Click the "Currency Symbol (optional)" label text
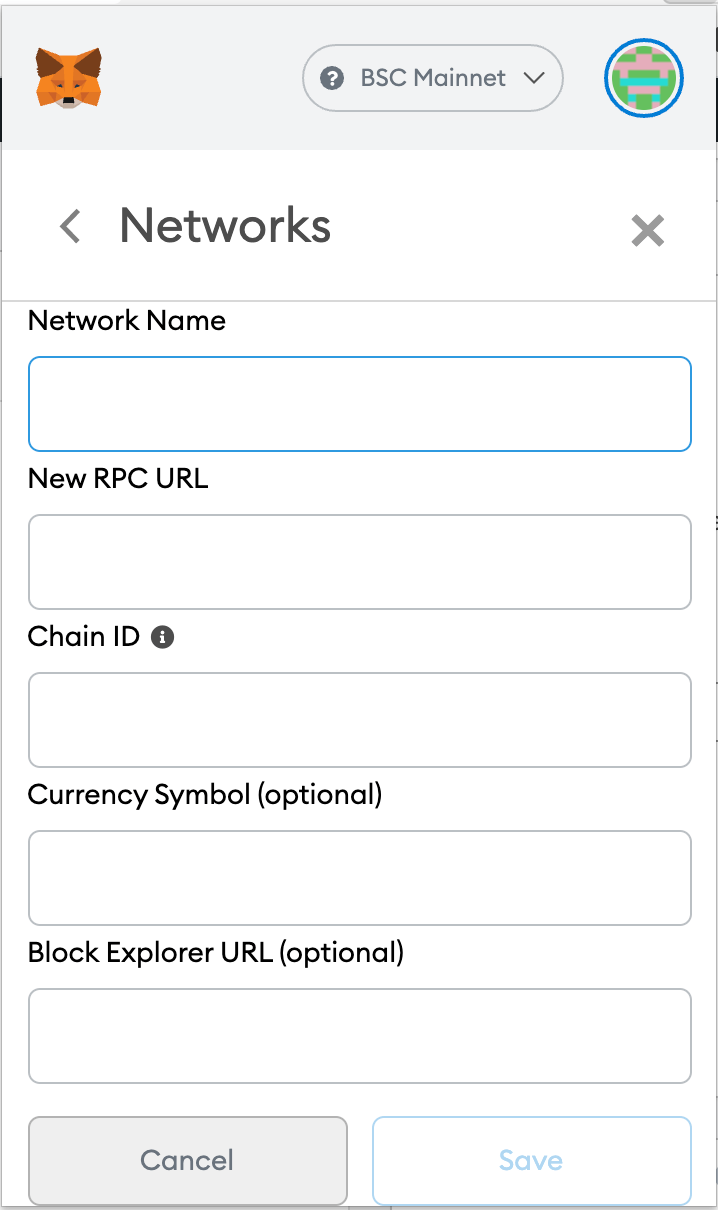 pyautogui.click(x=205, y=795)
